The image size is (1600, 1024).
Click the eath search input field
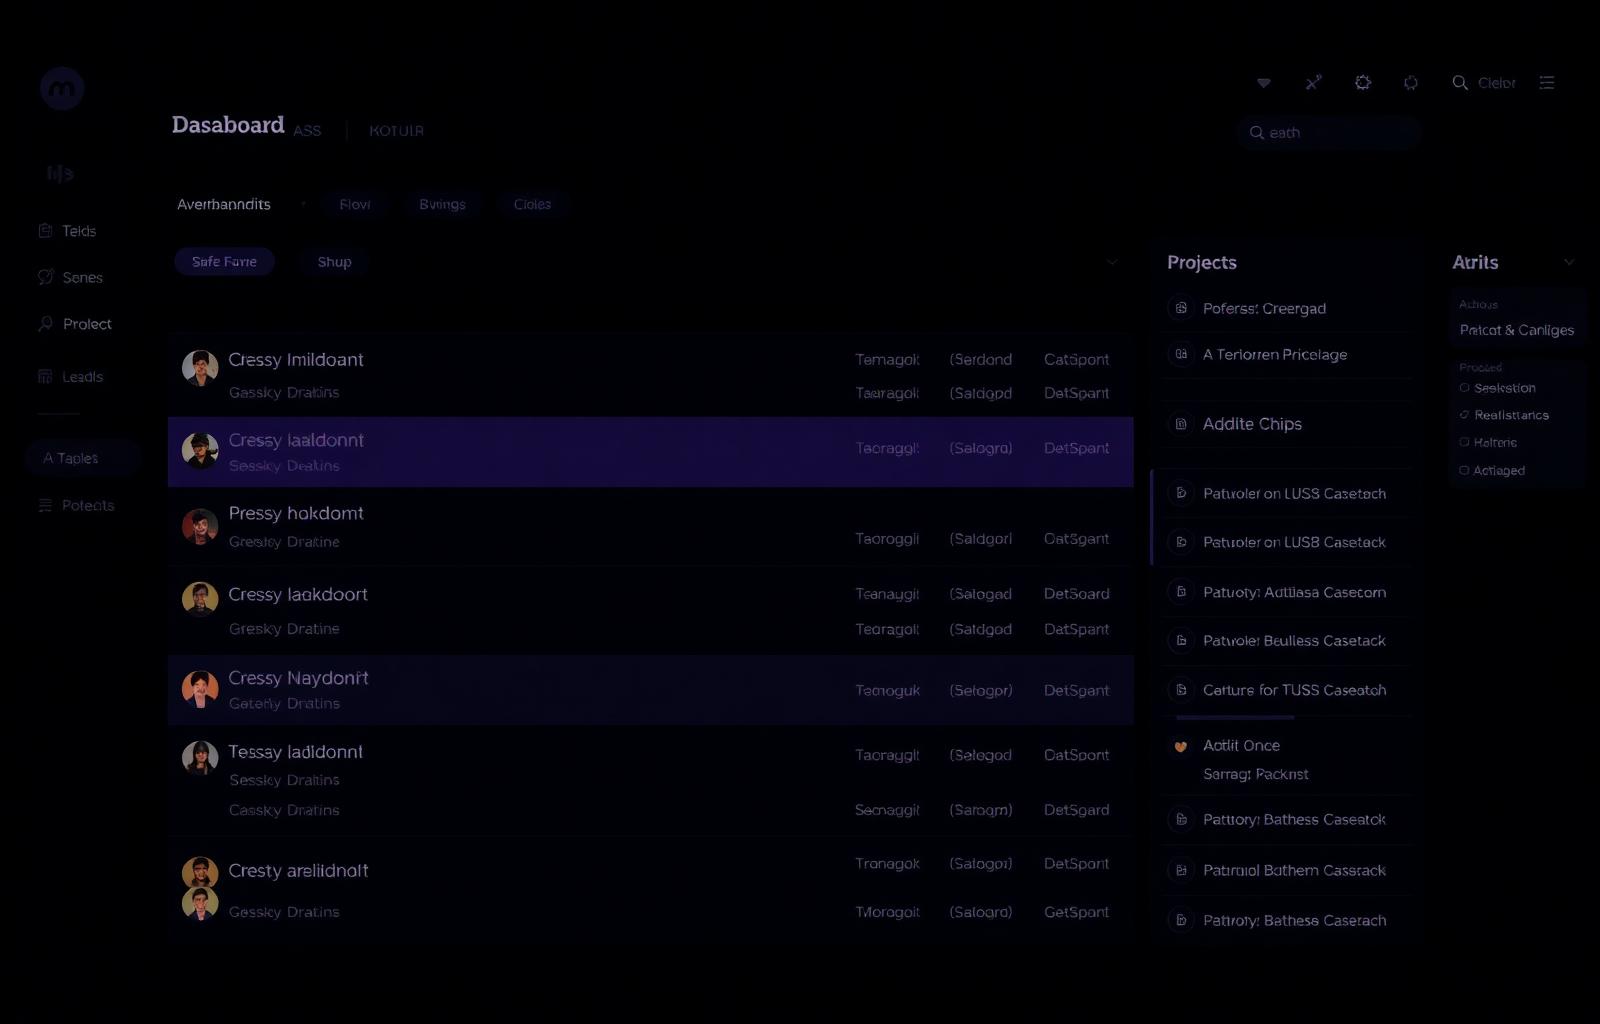(1329, 133)
